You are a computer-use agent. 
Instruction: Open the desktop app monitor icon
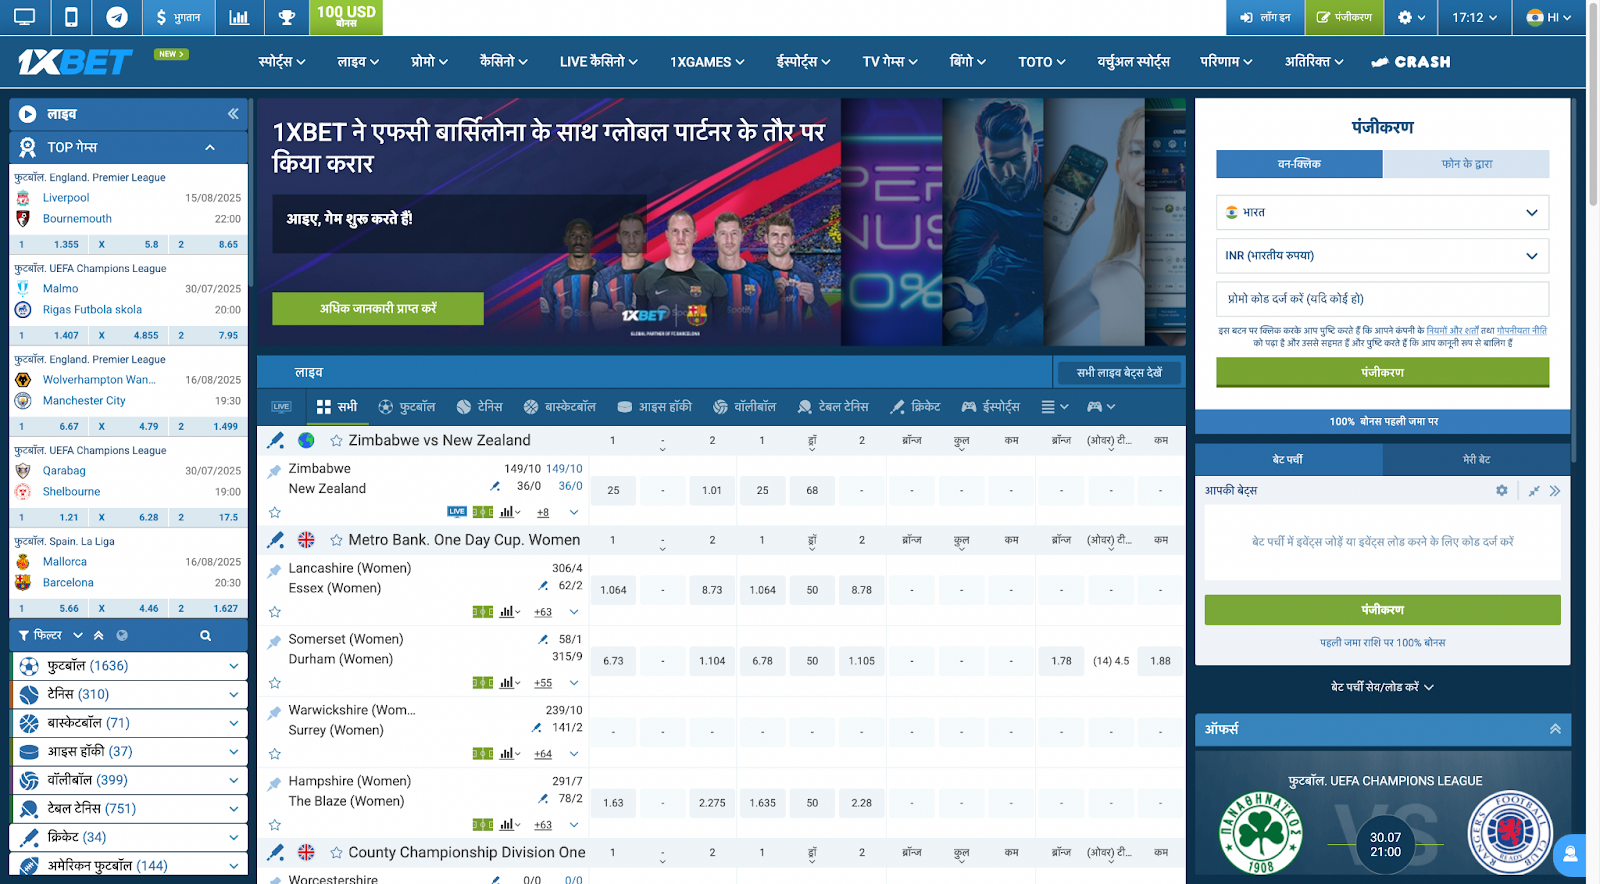24,17
